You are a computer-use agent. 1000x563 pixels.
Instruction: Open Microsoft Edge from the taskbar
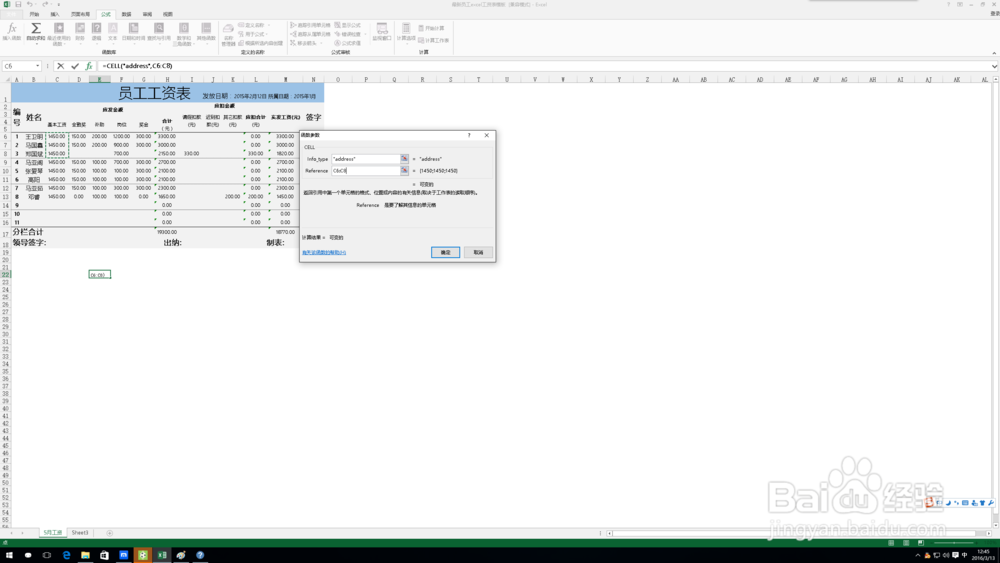tap(66, 555)
